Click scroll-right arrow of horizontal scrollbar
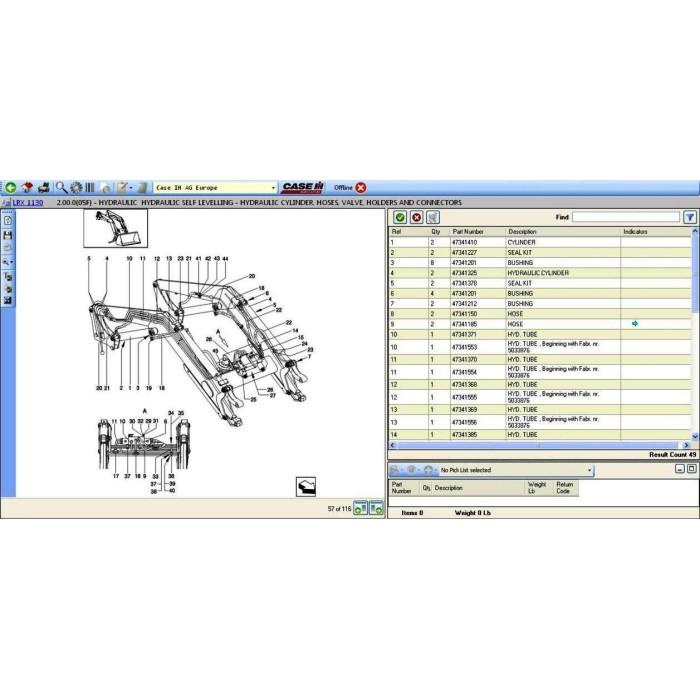Screen dimensions: 700x700 [x=687, y=445]
